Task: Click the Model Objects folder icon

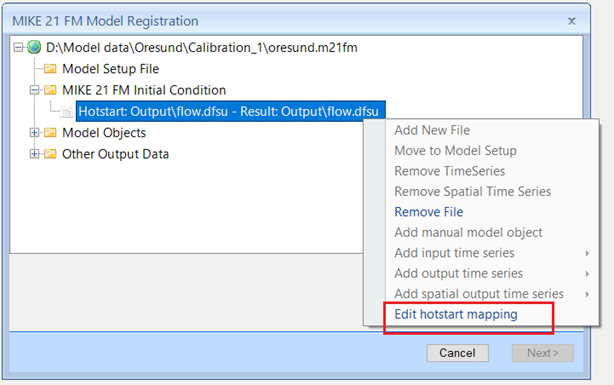Action: pos(50,133)
